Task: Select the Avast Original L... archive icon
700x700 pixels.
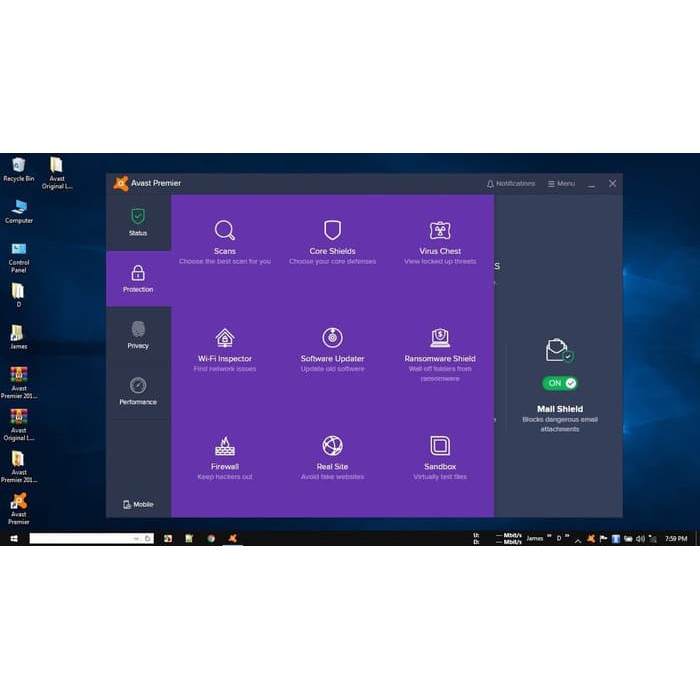Action: tap(18, 425)
